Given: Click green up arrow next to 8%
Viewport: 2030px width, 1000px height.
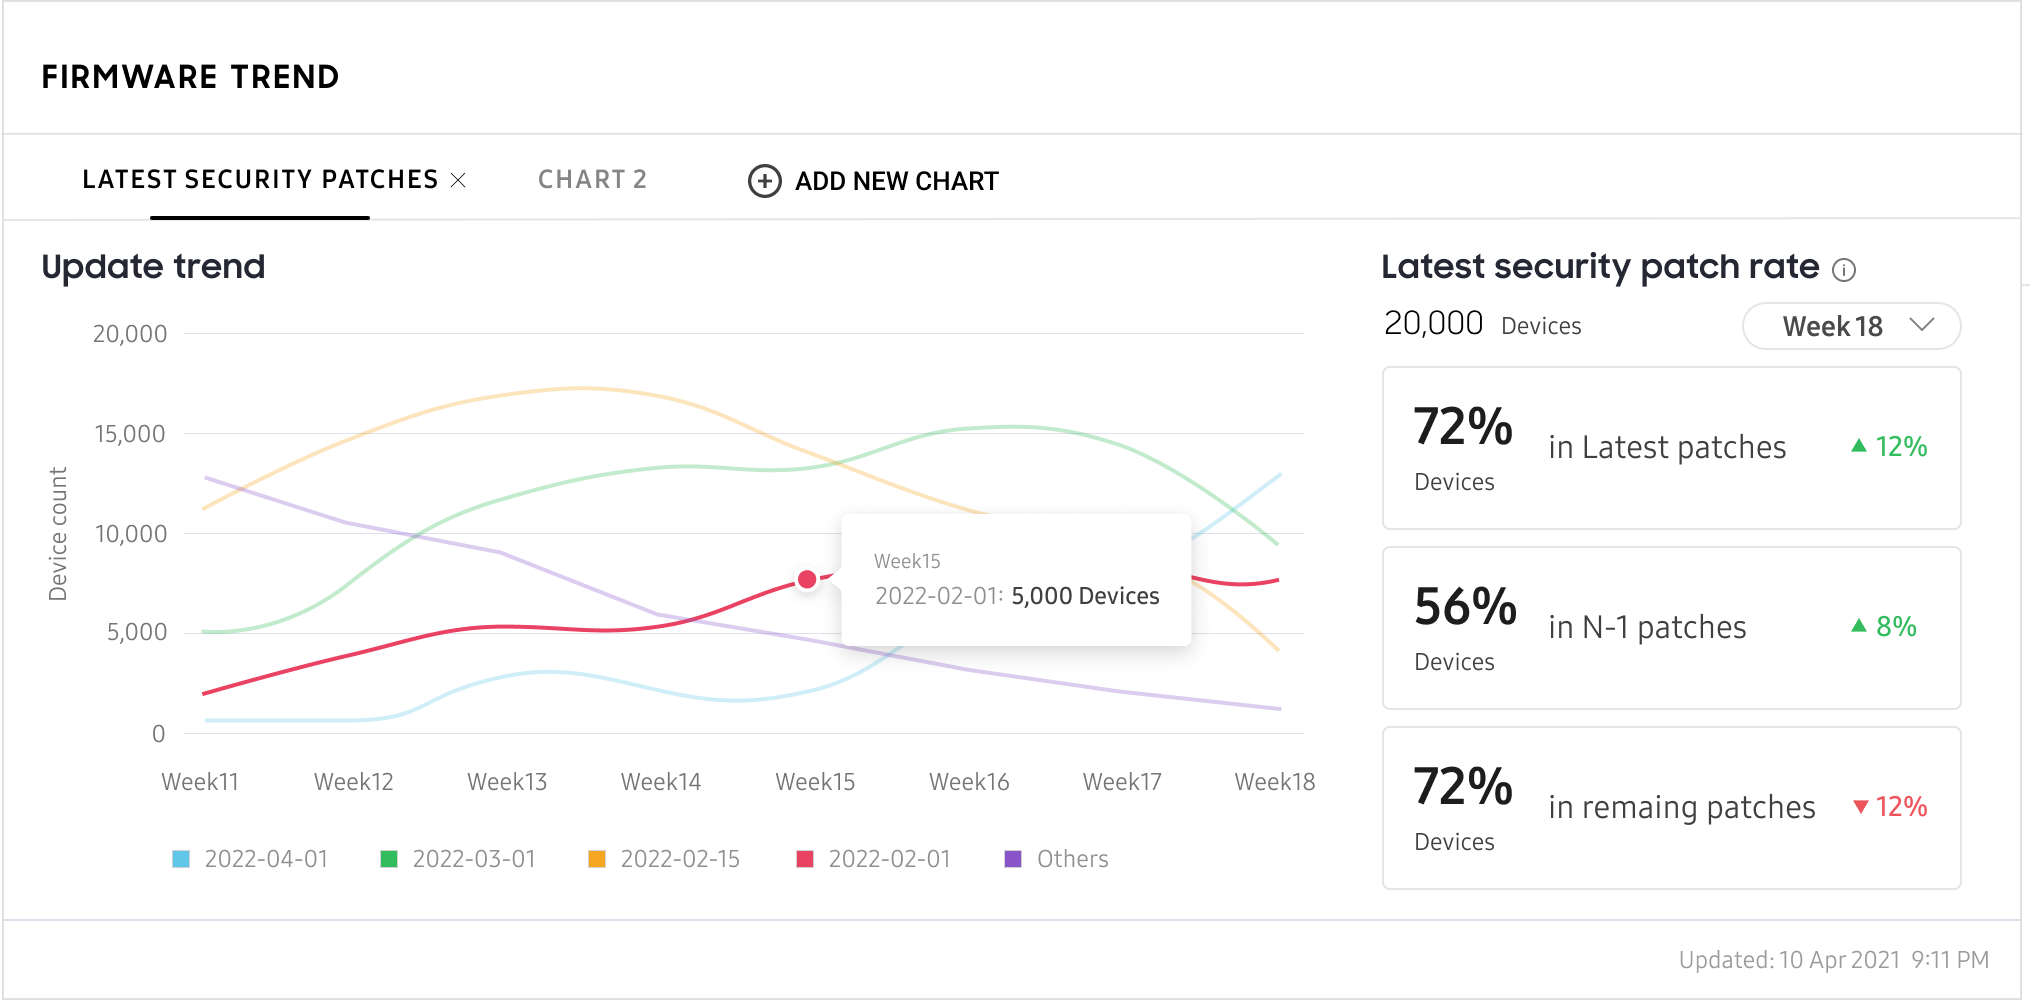Looking at the screenshot, I should pyautogui.click(x=1859, y=626).
